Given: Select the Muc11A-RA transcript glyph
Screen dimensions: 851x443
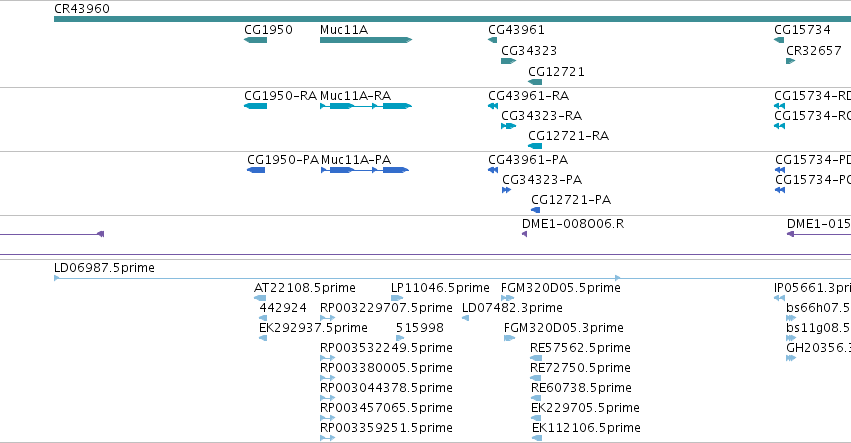Looking at the screenshot, I should click(x=366, y=106).
